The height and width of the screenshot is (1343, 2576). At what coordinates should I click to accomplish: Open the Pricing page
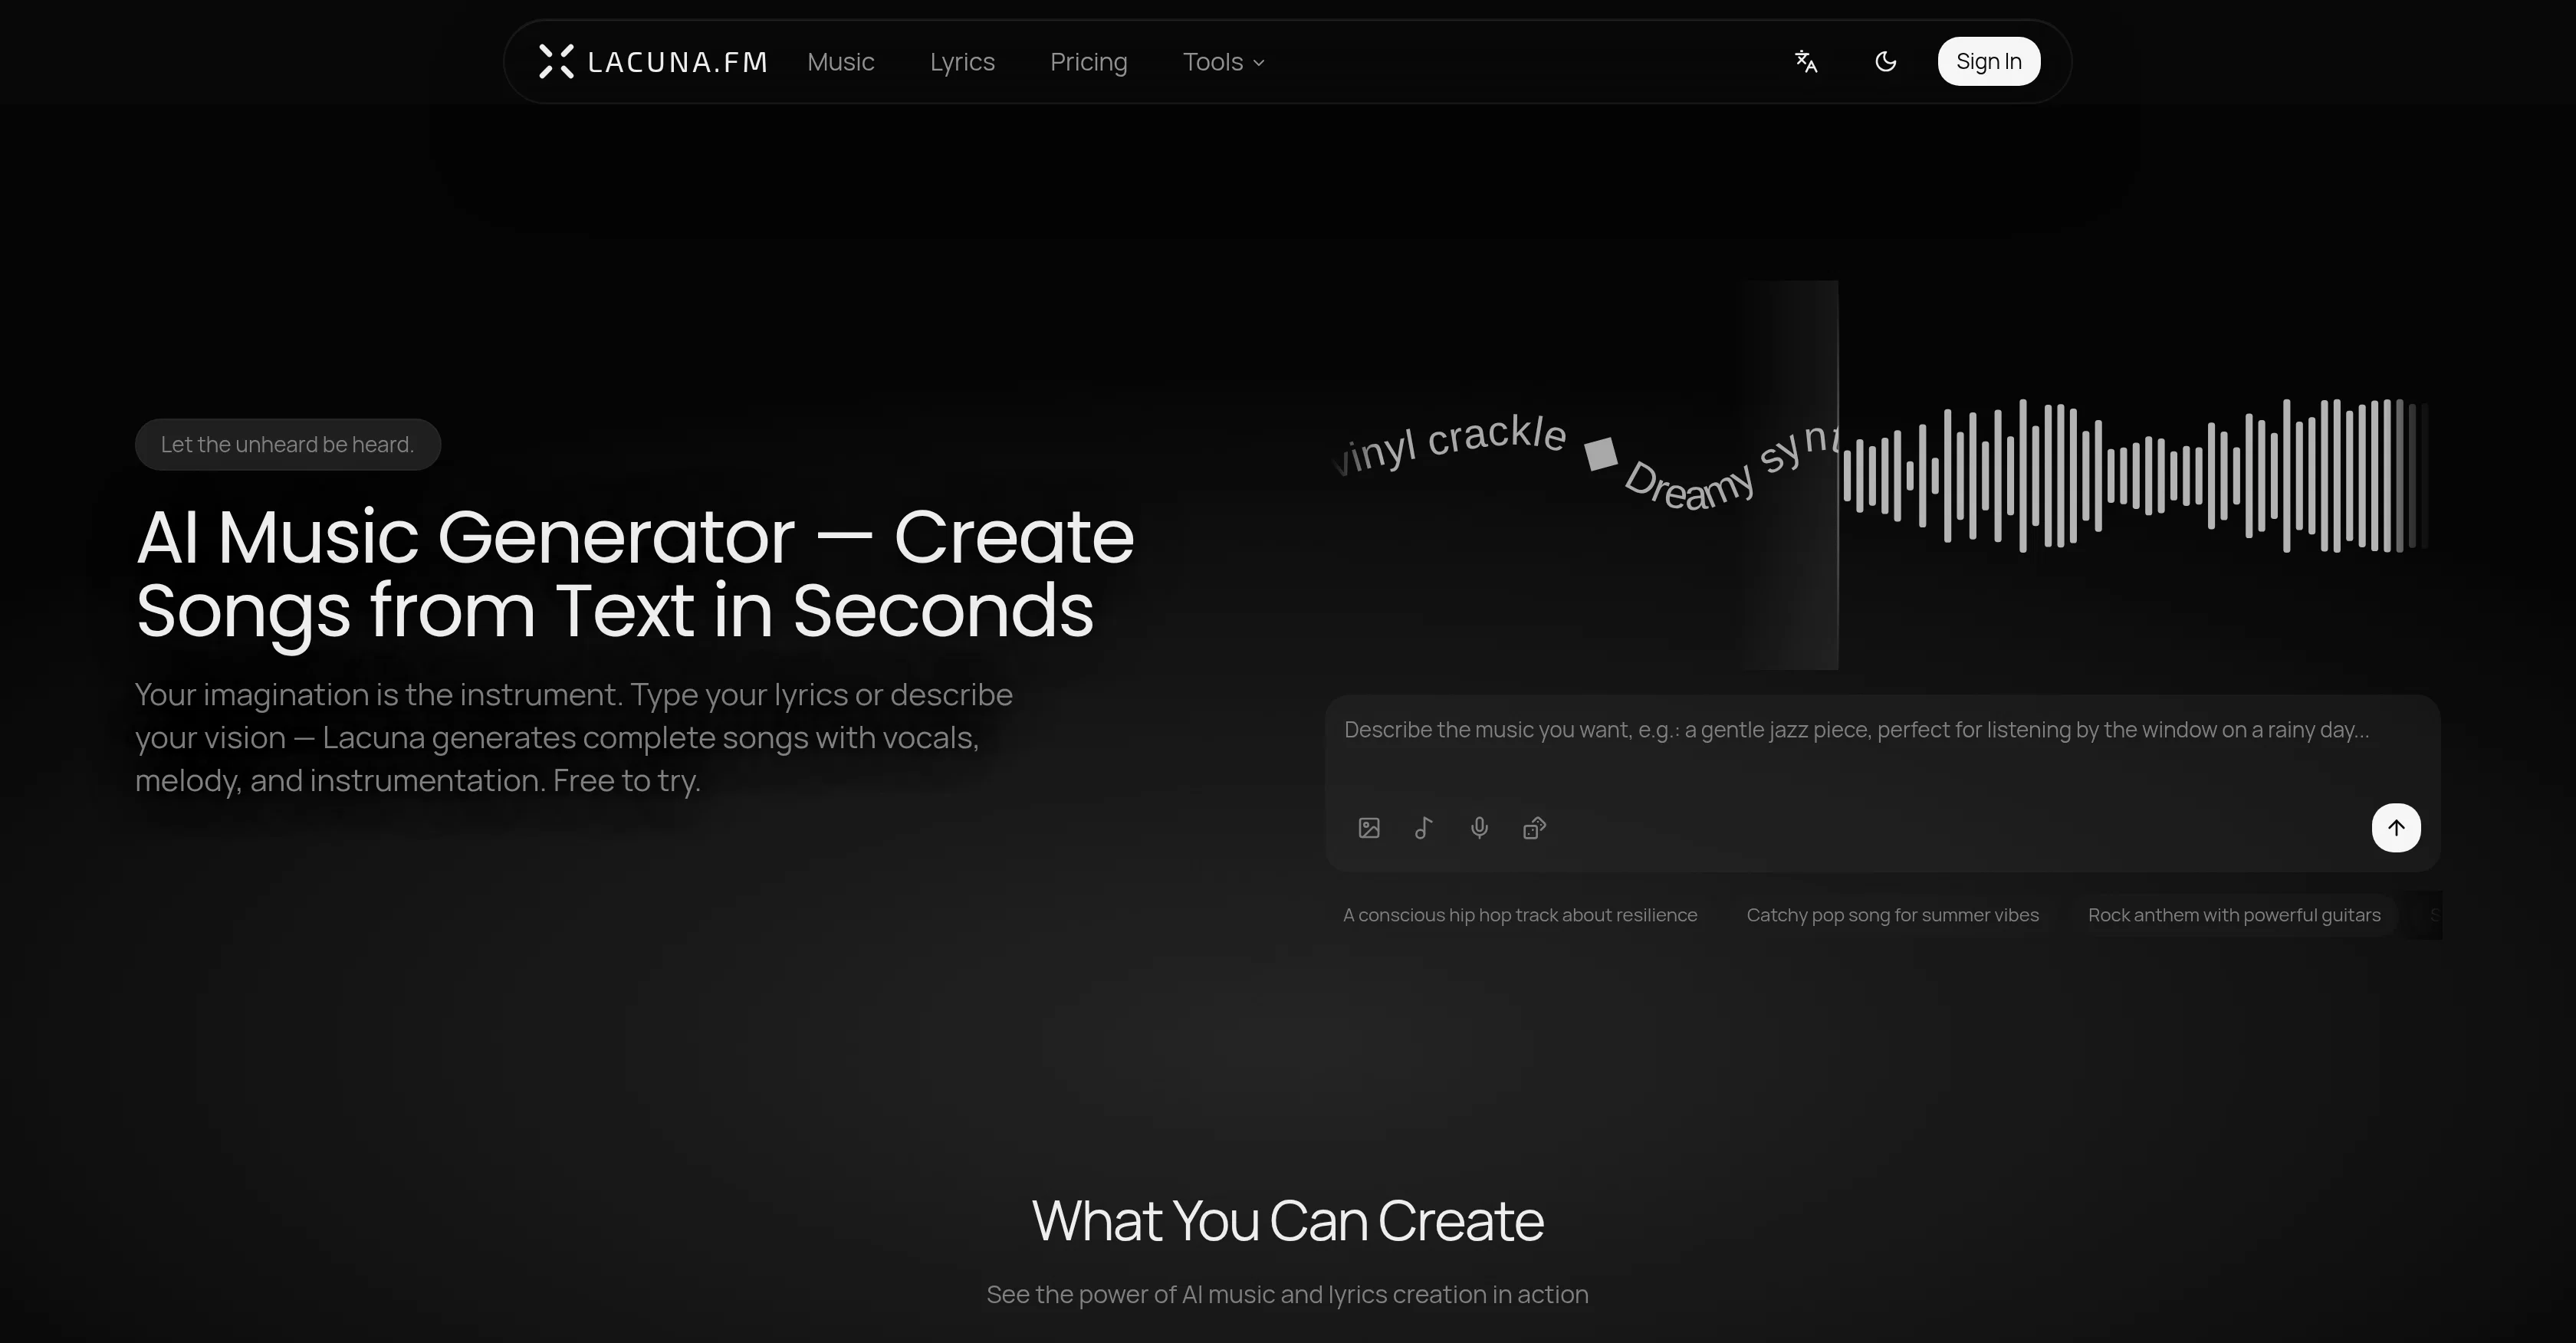1088,62
